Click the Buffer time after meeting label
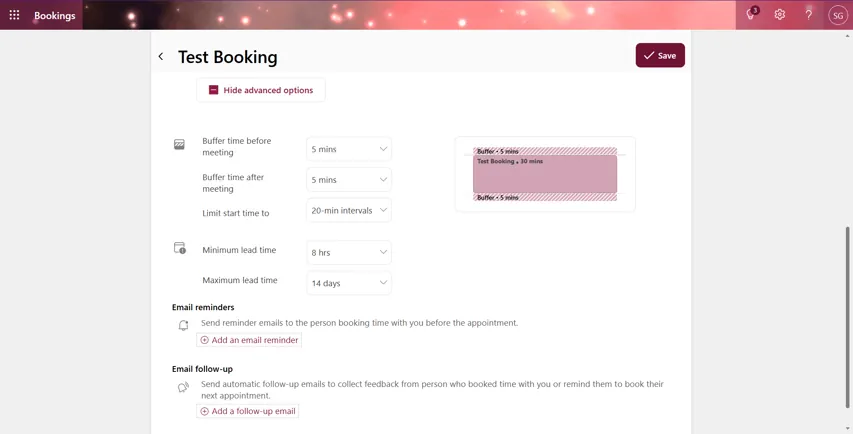Image resolution: width=853 pixels, height=434 pixels. pos(233,183)
